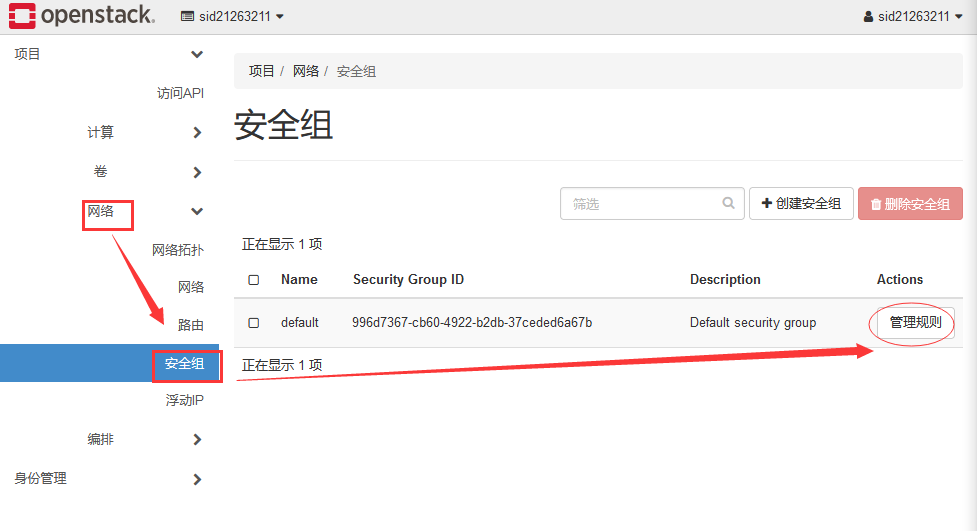
Task: Click the OpenStack logo
Action: click(x=82, y=16)
